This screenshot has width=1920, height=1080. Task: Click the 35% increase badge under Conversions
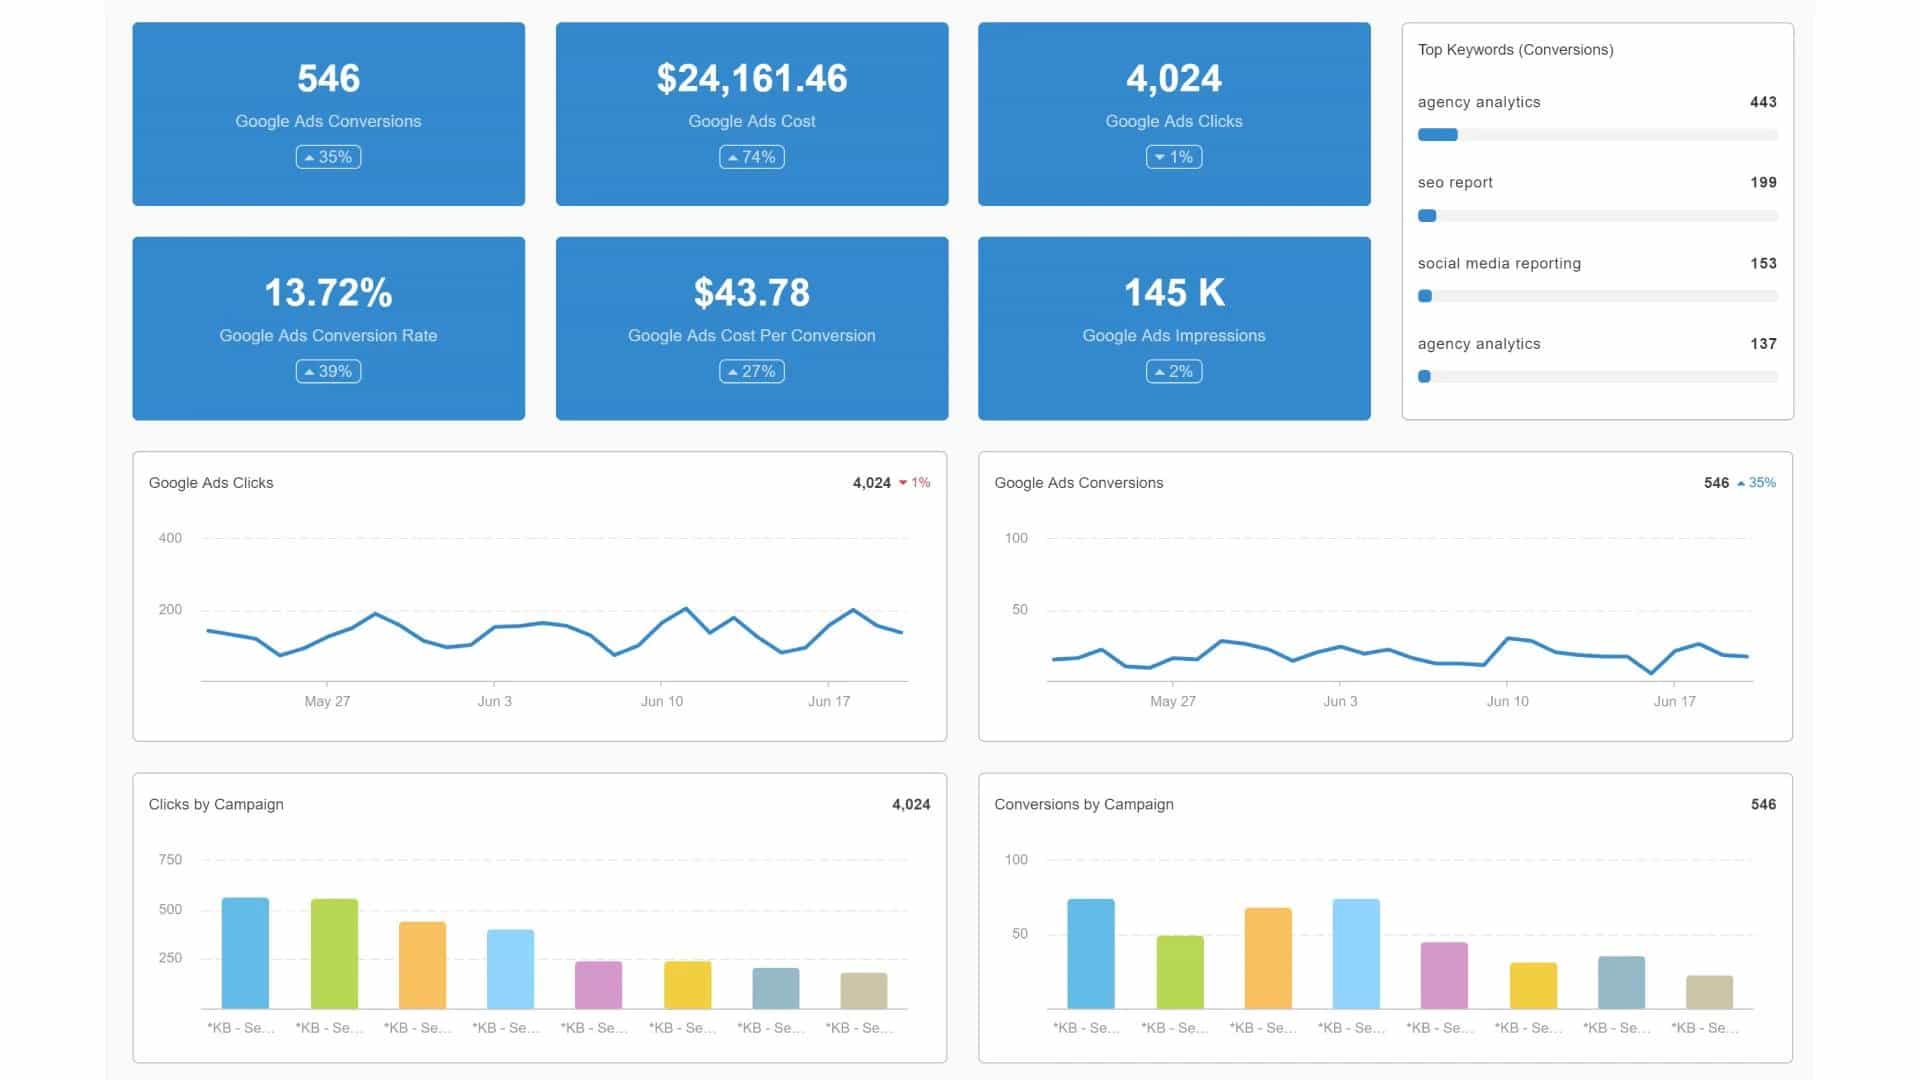(x=328, y=157)
